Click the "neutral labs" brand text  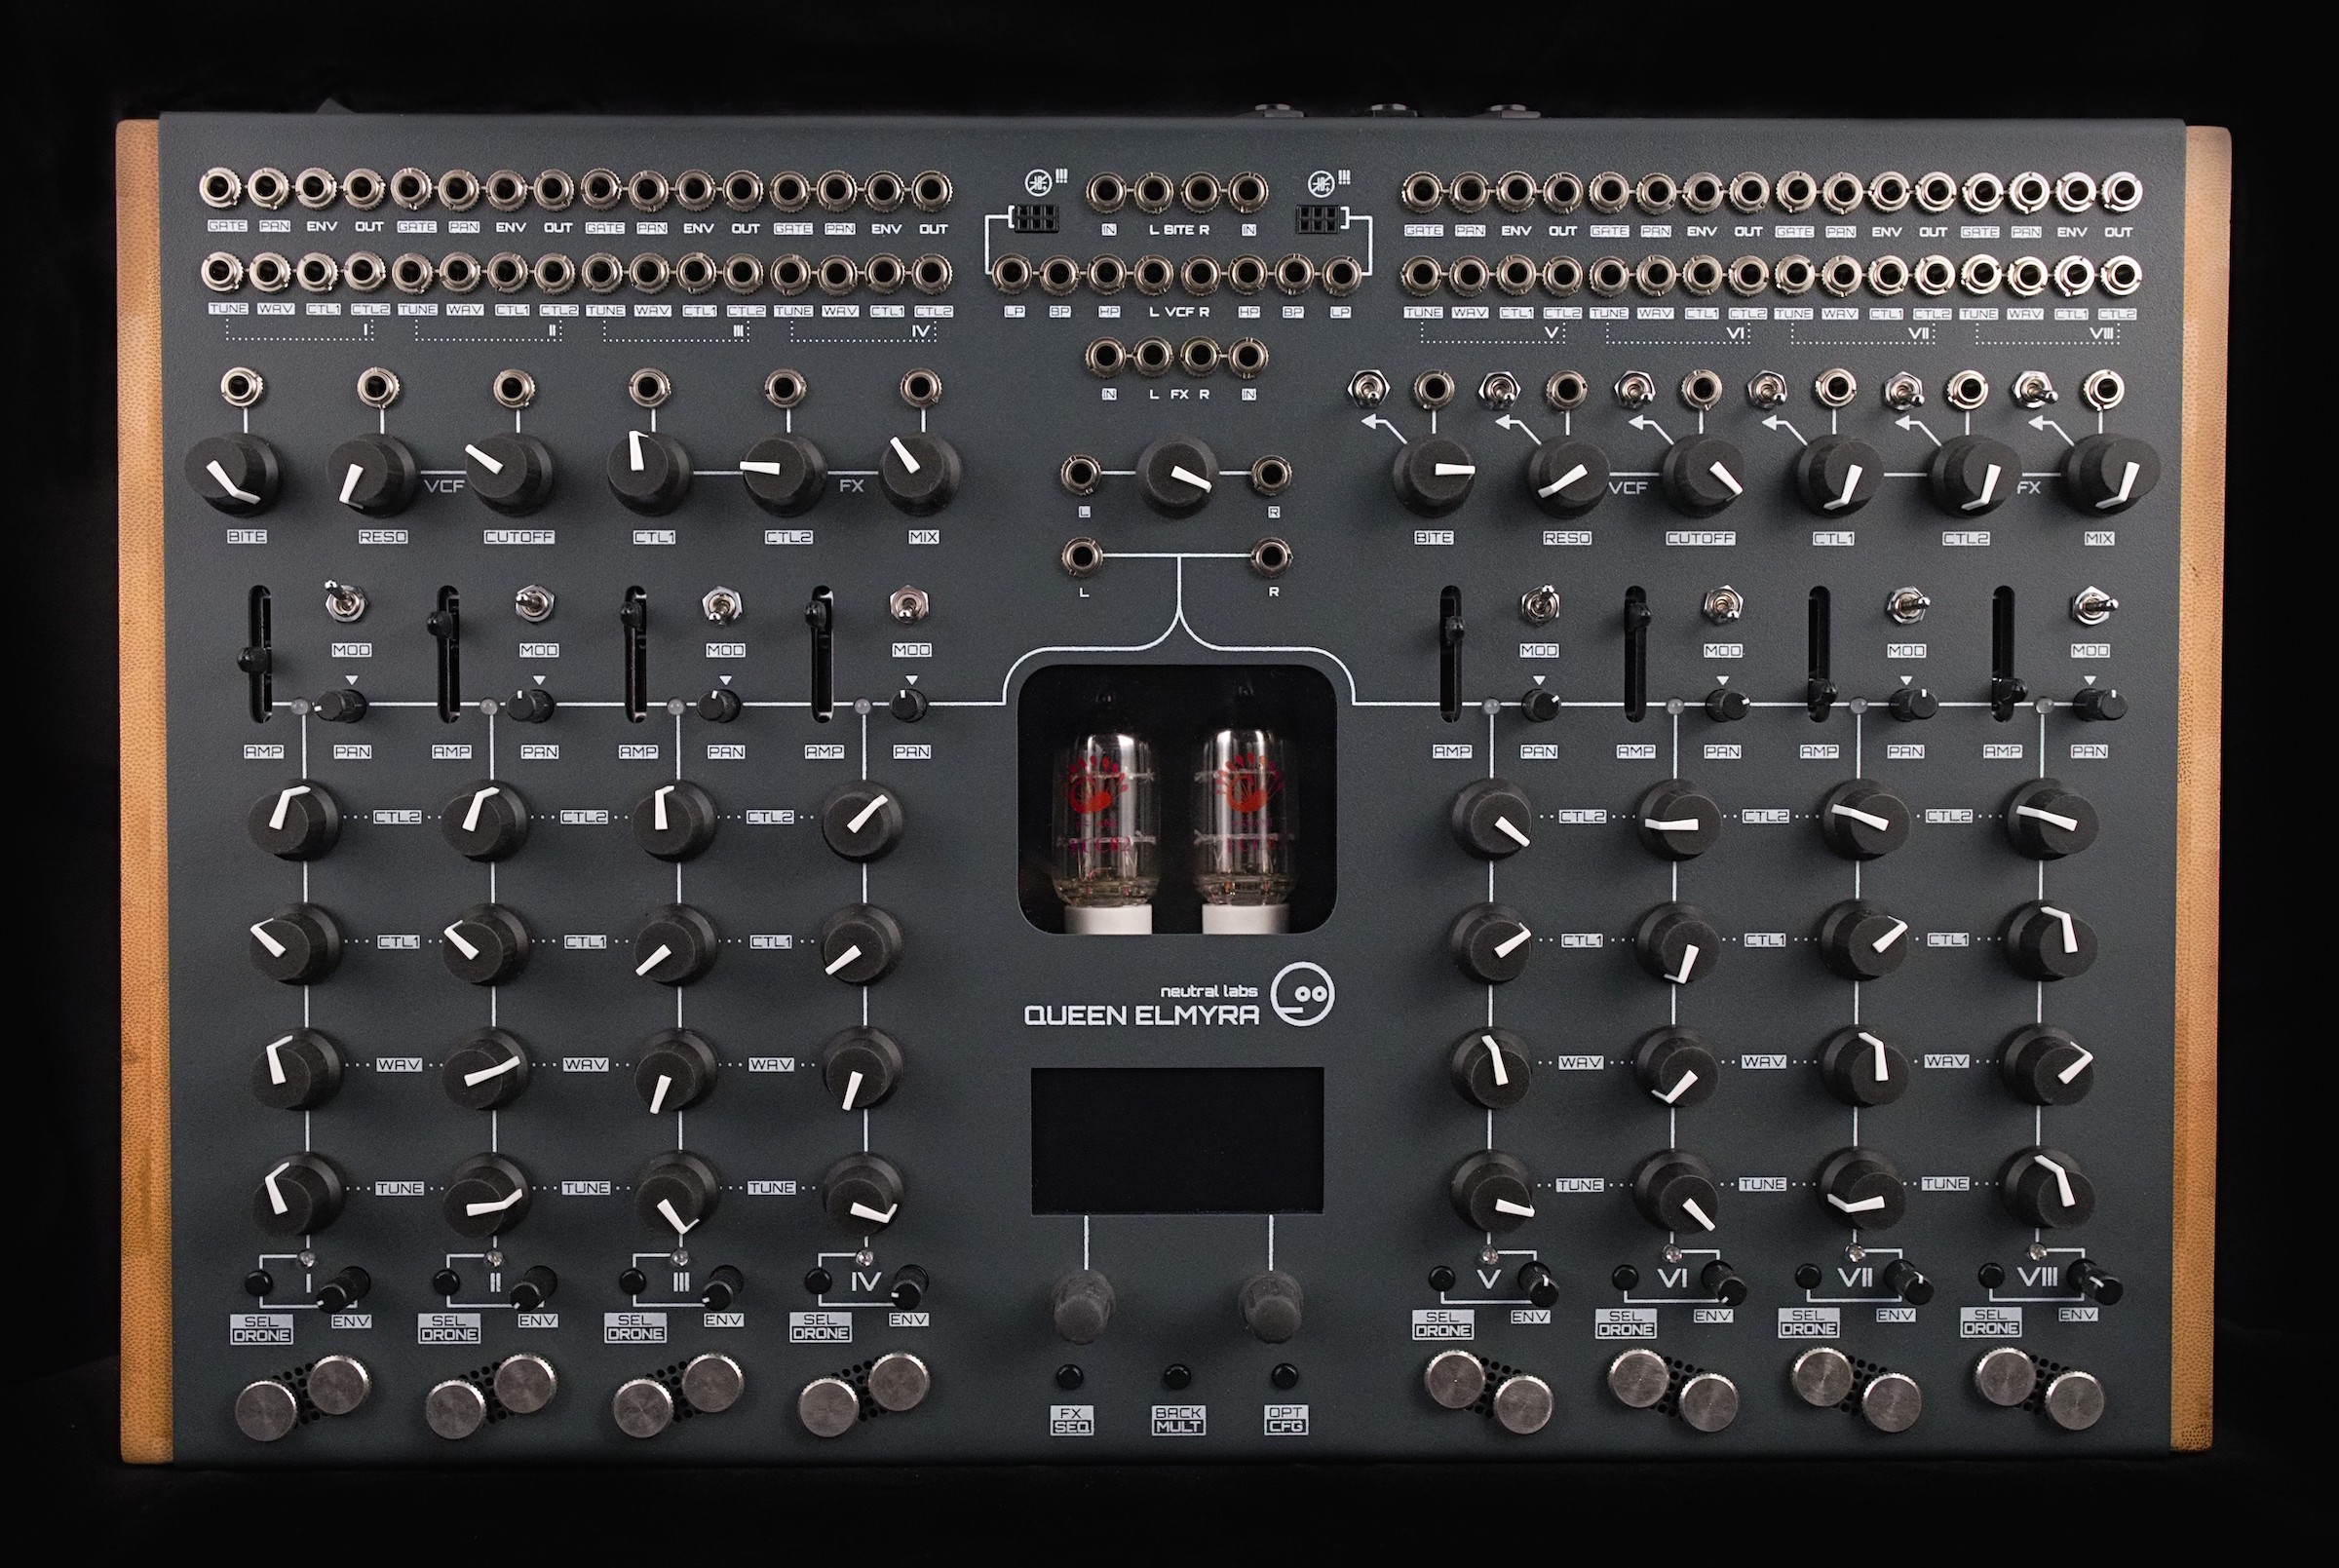[x=1209, y=991]
